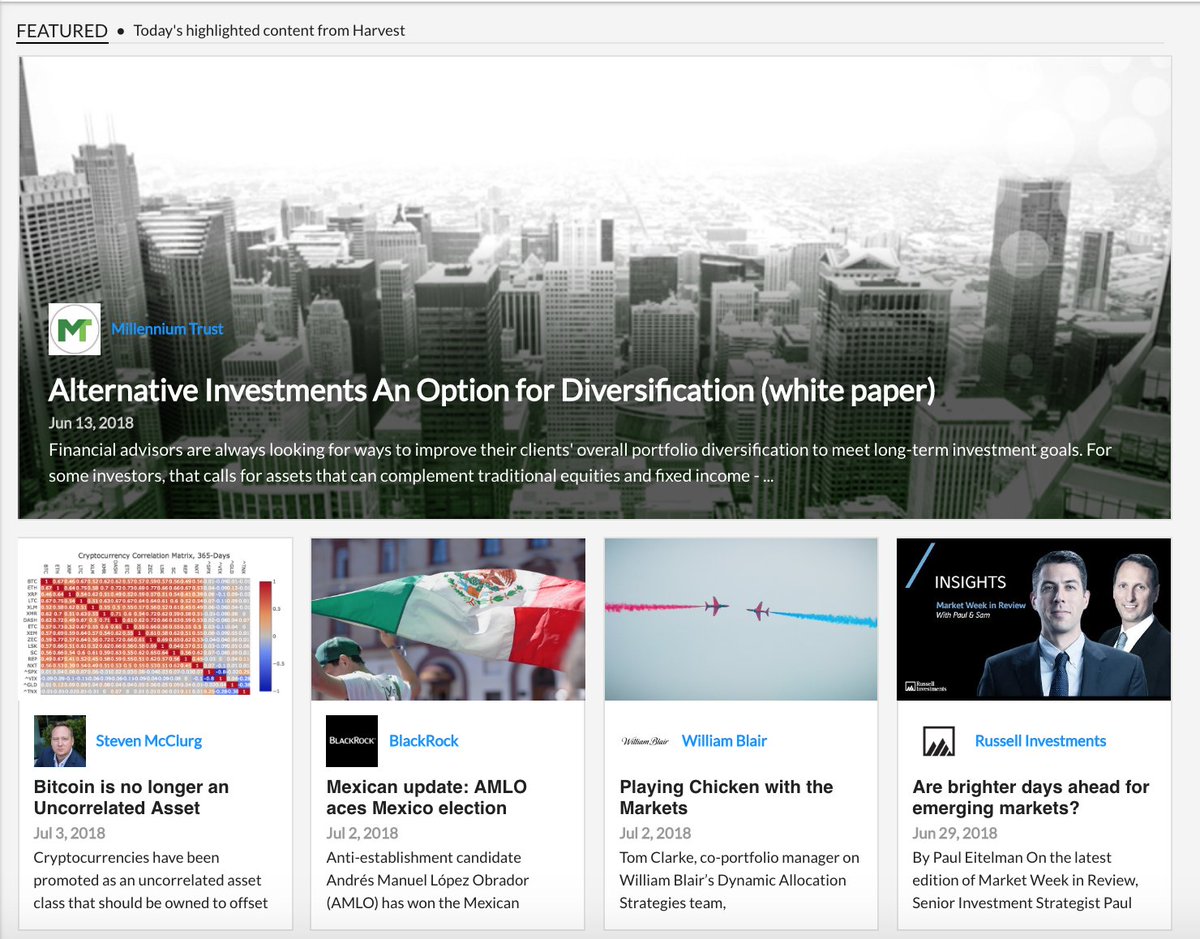This screenshot has height=939, width=1200.
Task: Open the William Blair author link
Action: tap(725, 741)
